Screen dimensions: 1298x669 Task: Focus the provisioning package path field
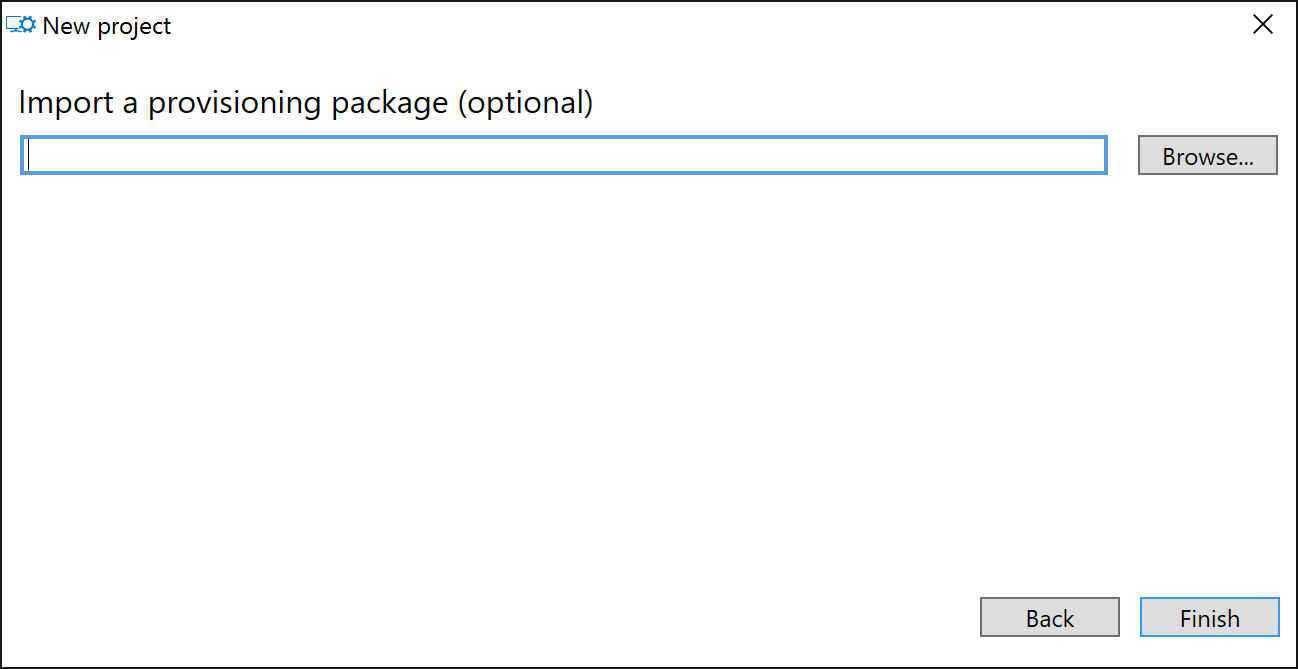564,156
